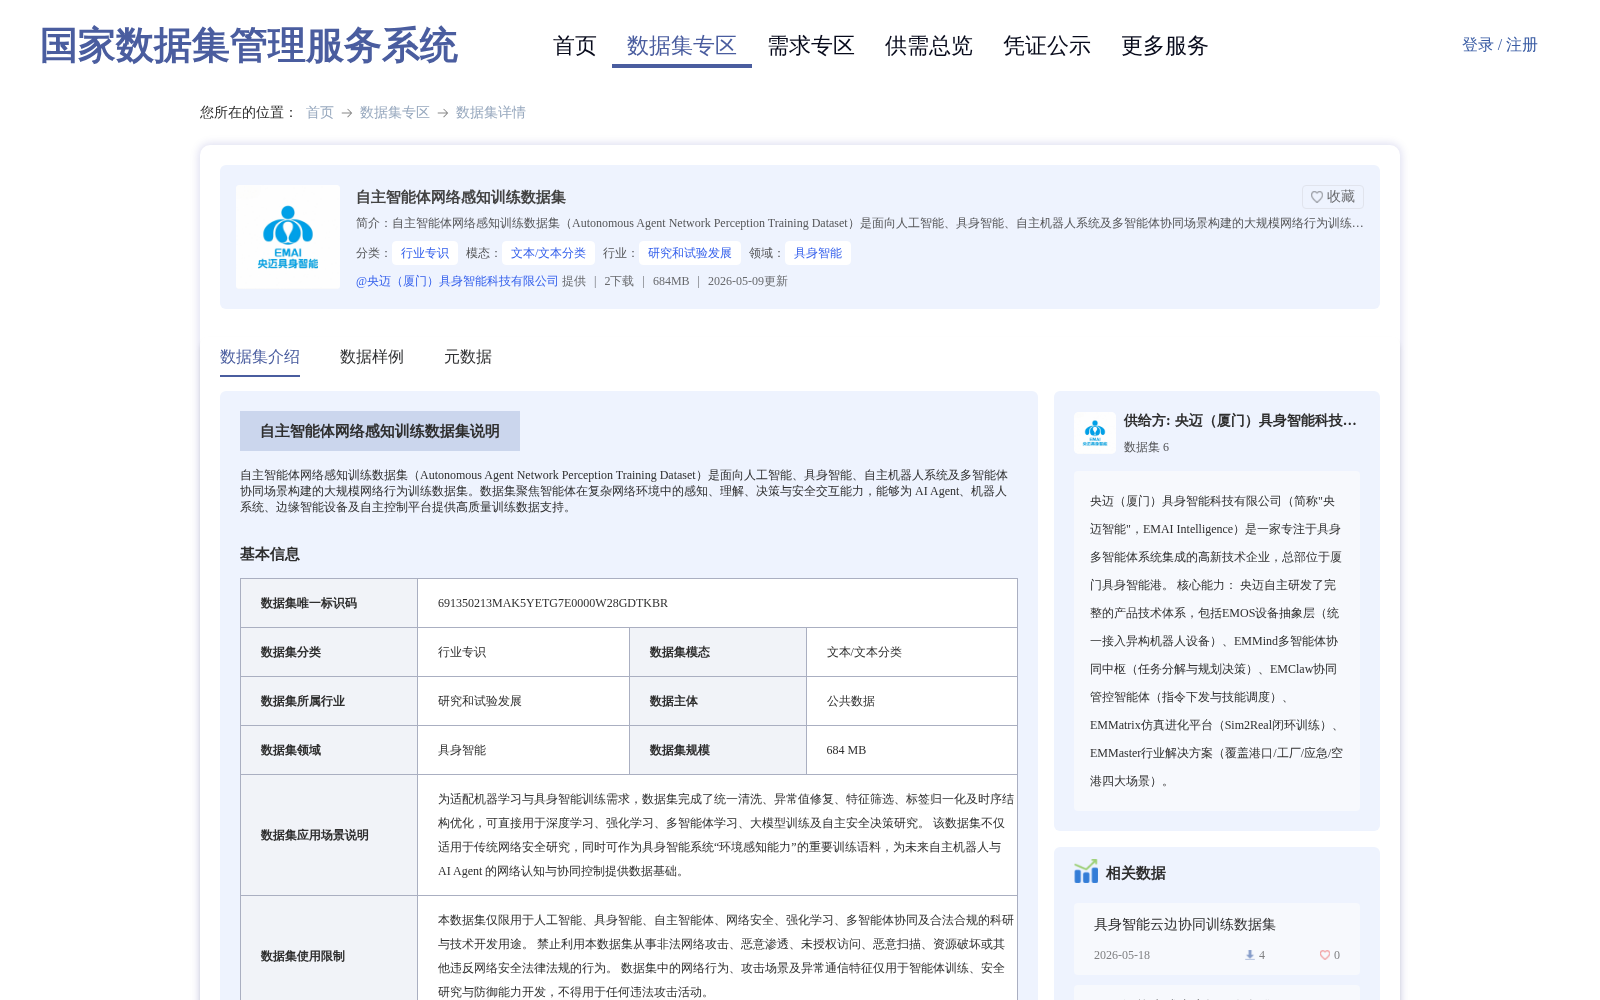The image size is (1600, 1000).
Task: Click the heart icon showing 0
Action: tap(1324, 955)
